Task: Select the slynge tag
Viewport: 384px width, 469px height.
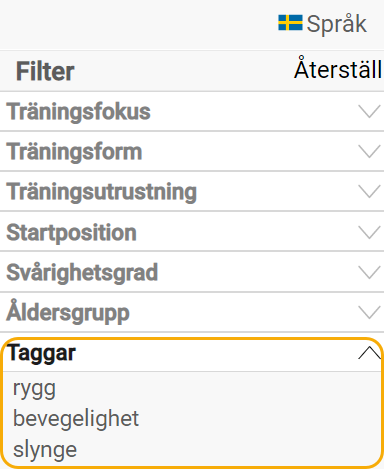Action: pos(45,450)
